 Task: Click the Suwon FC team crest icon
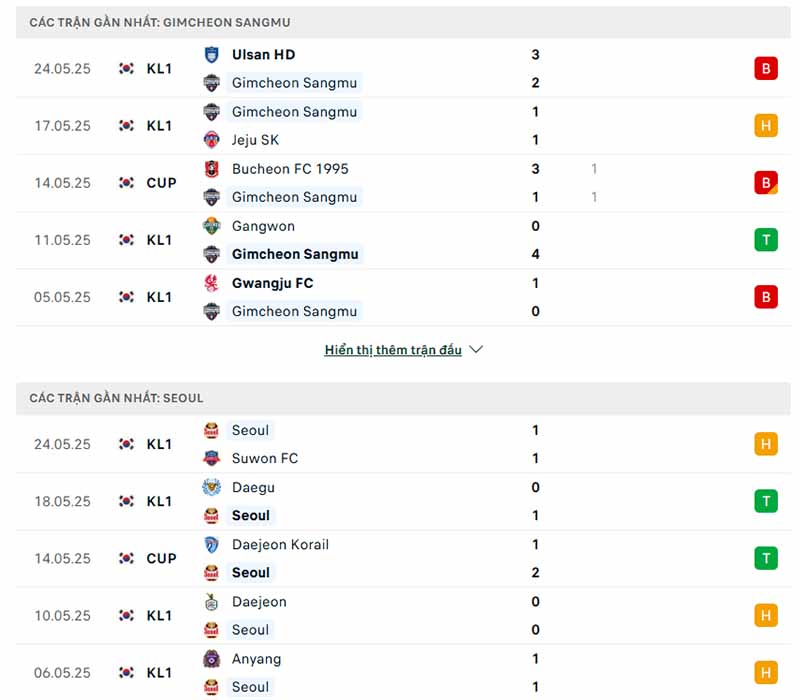[x=211, y=459]
